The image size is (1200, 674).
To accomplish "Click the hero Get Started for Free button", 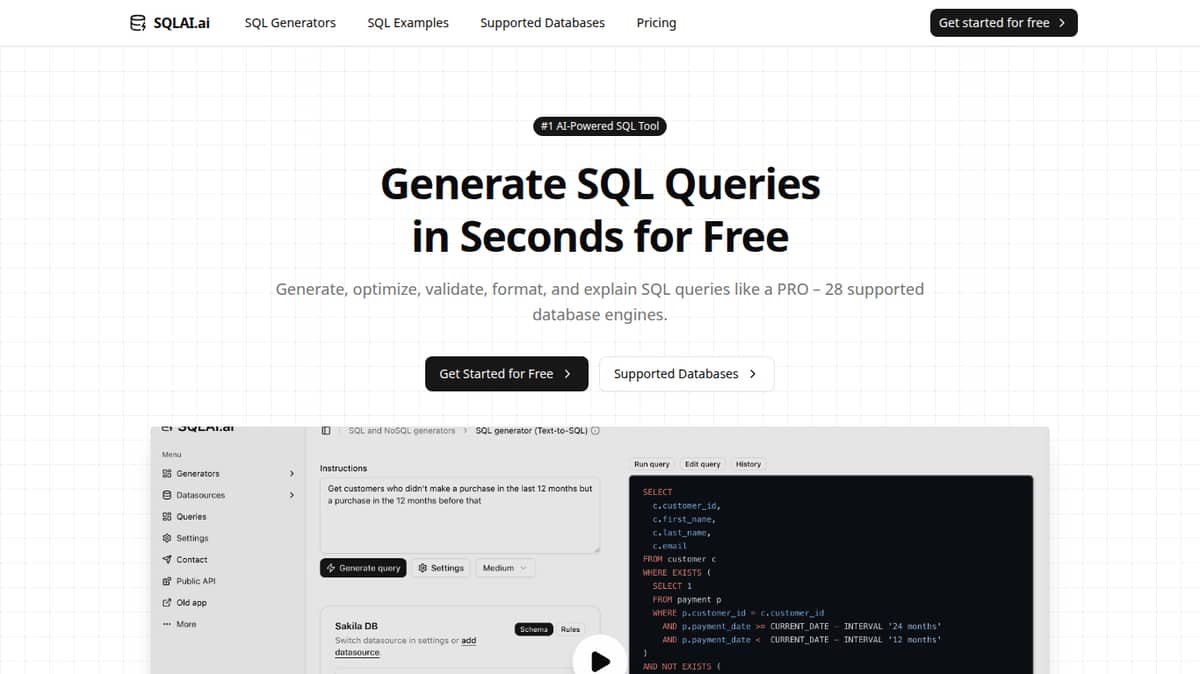I will click(x=506, y=374).
